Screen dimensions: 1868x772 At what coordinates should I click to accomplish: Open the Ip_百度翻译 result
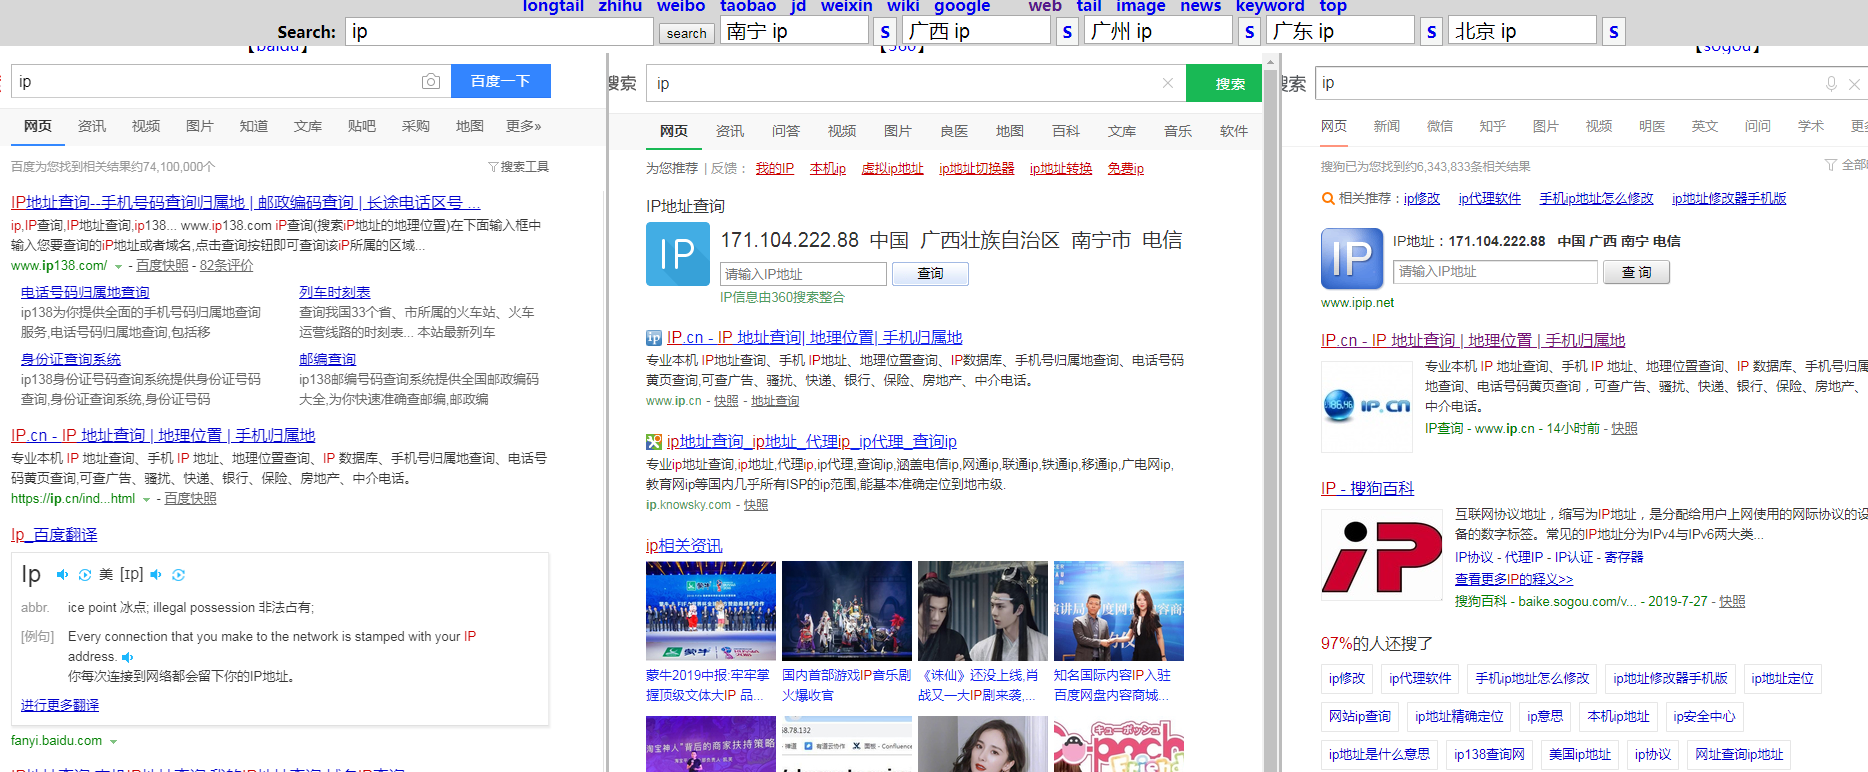(x=54, y=535)
